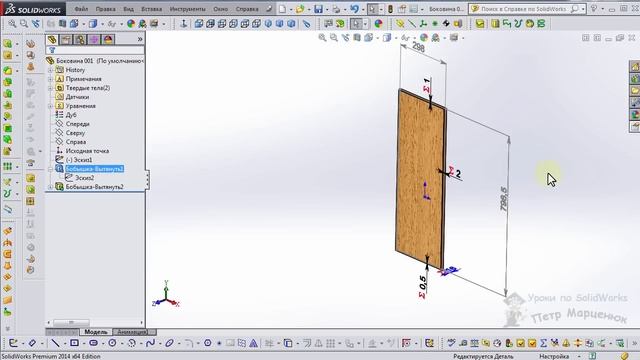The image size is (640, 360).
Task: Open the ConfigurationManager tab icon
Action: click(80, 39)
